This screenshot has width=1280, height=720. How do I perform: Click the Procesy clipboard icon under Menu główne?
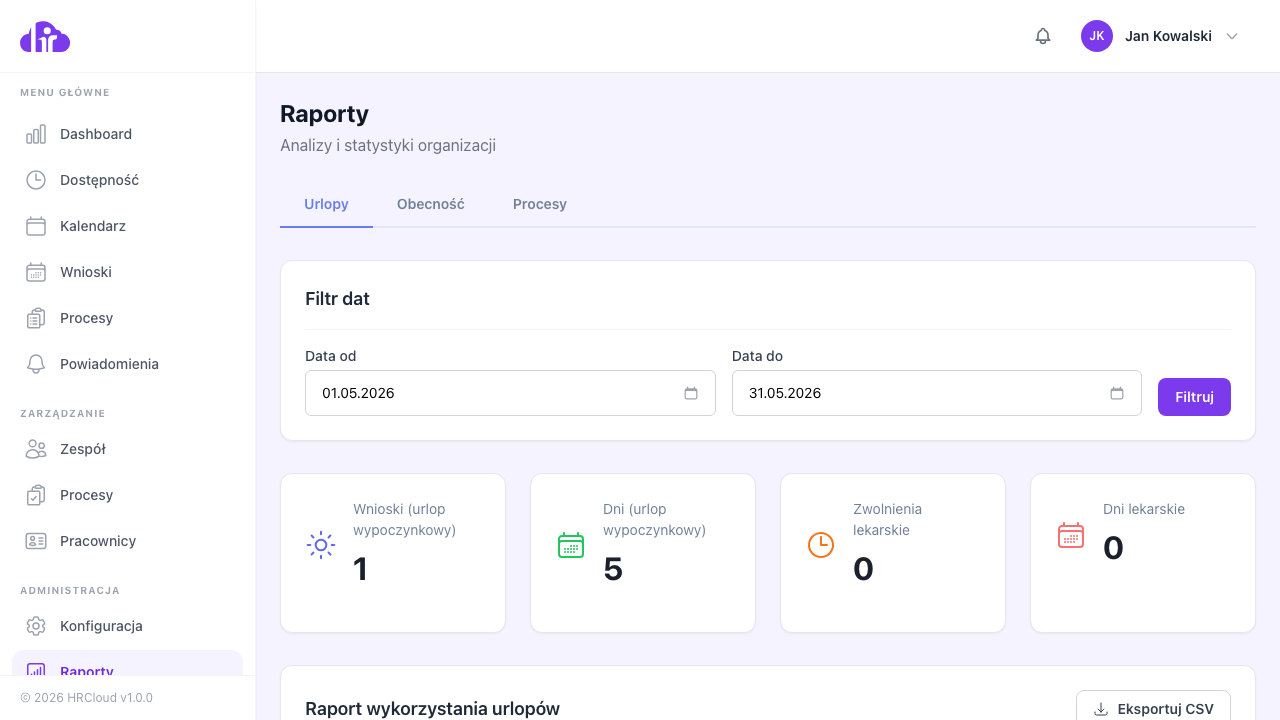pos(36,318)
